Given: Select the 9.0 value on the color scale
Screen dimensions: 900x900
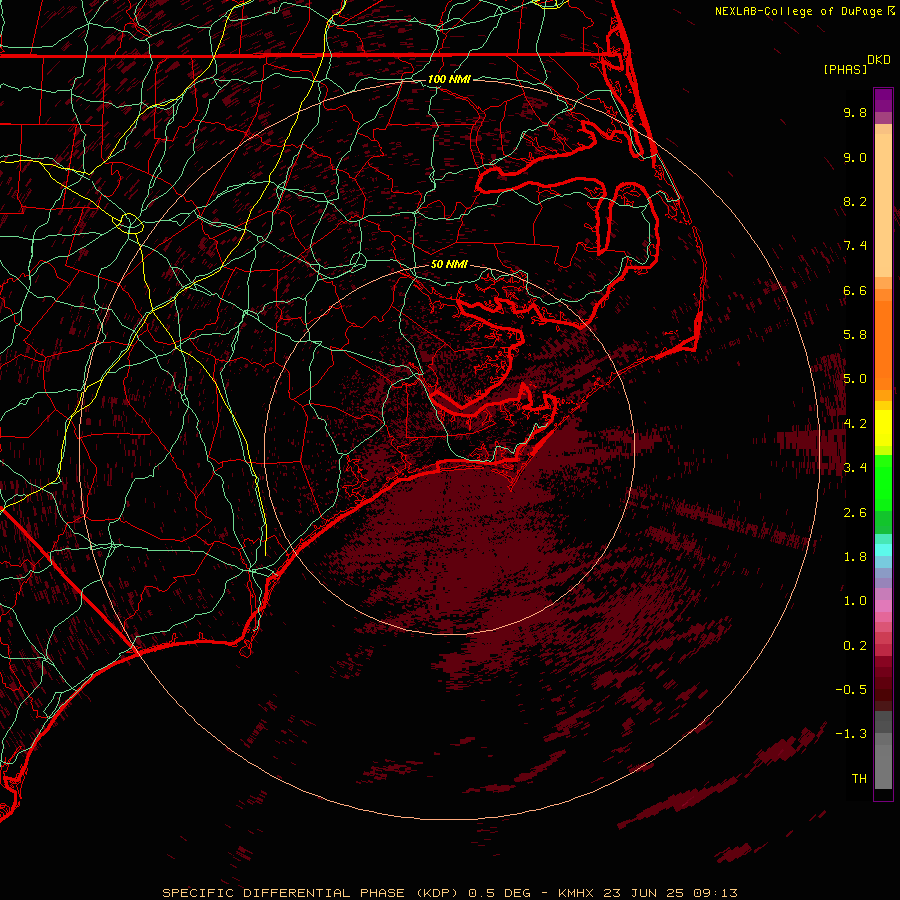Looking at the screenshot, I should 855,157.
